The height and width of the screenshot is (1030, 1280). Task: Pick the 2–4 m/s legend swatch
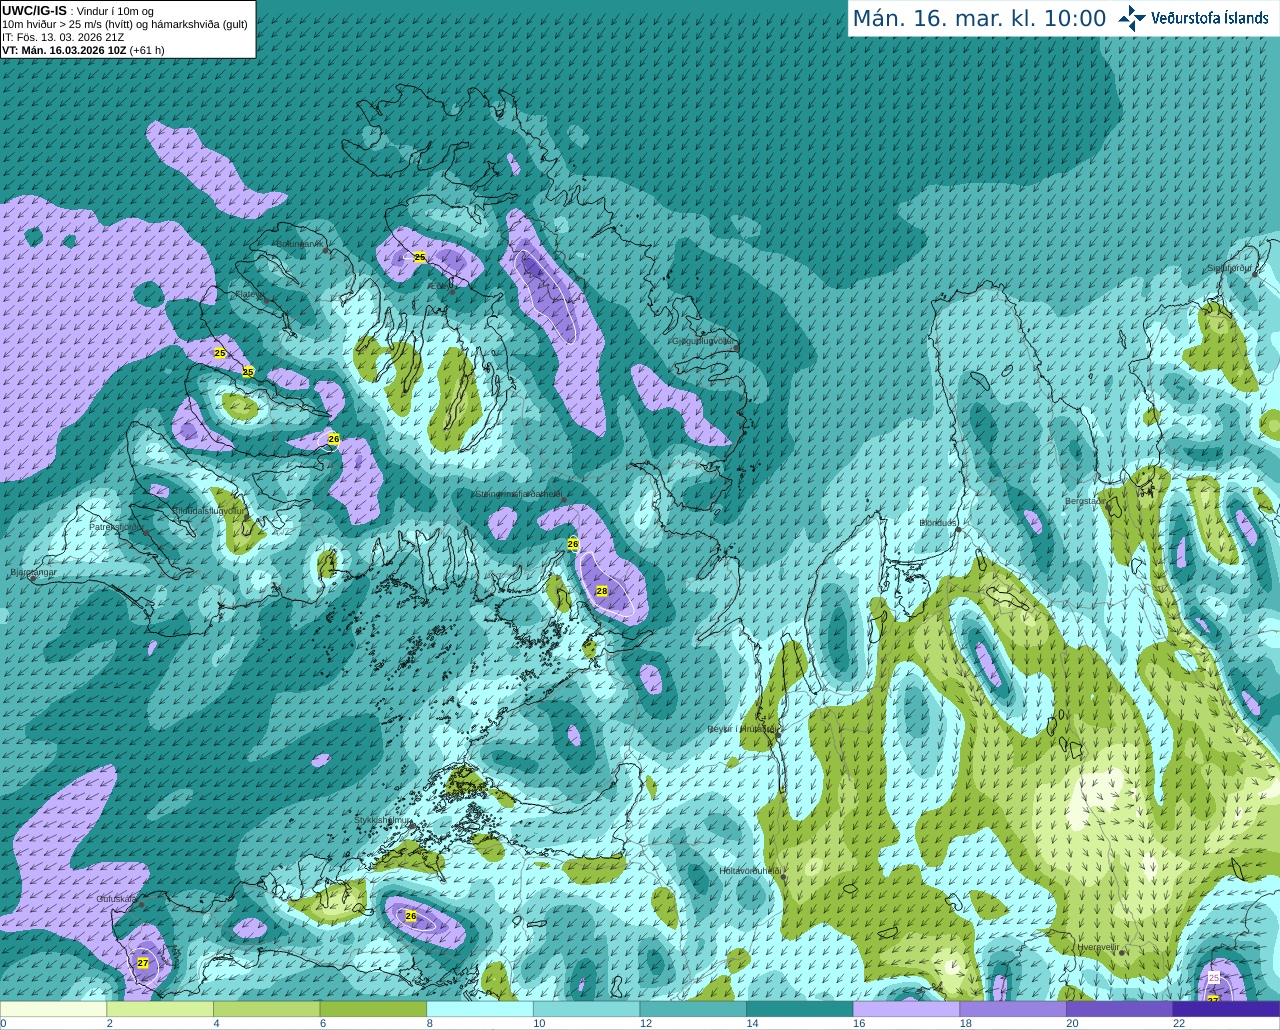coord(160,1009)
